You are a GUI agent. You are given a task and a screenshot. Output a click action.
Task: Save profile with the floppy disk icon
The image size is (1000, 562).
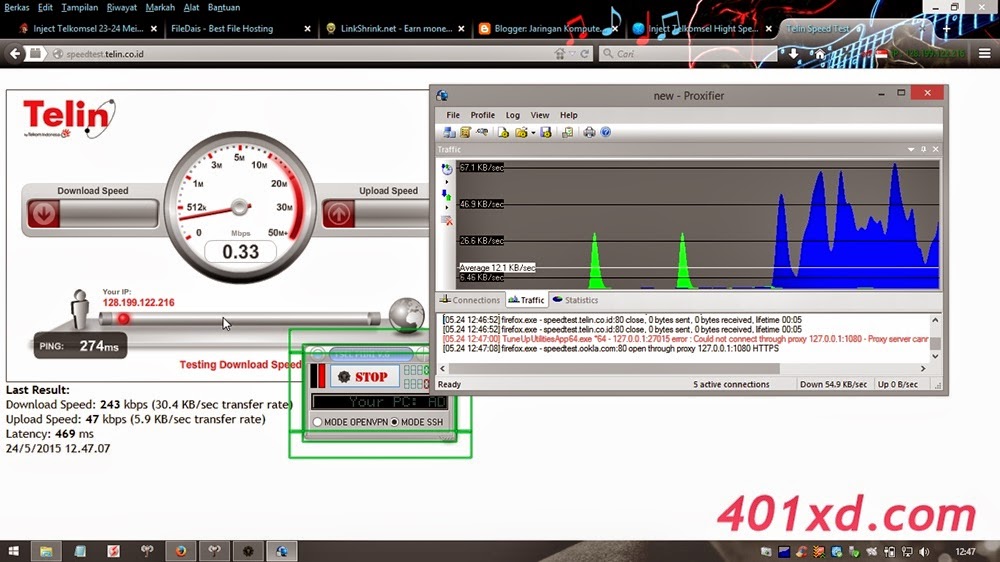point(545,132)
